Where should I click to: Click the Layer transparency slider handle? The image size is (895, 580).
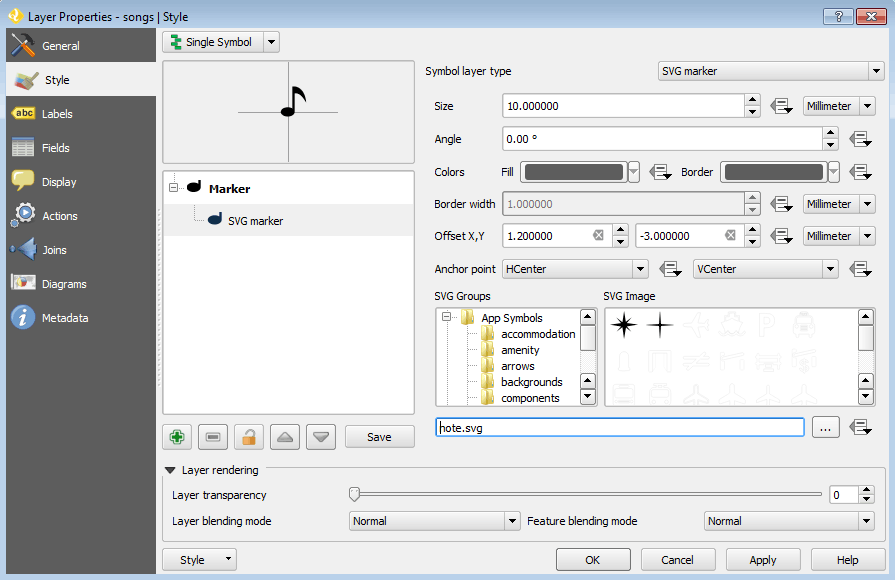click(354, 494)
